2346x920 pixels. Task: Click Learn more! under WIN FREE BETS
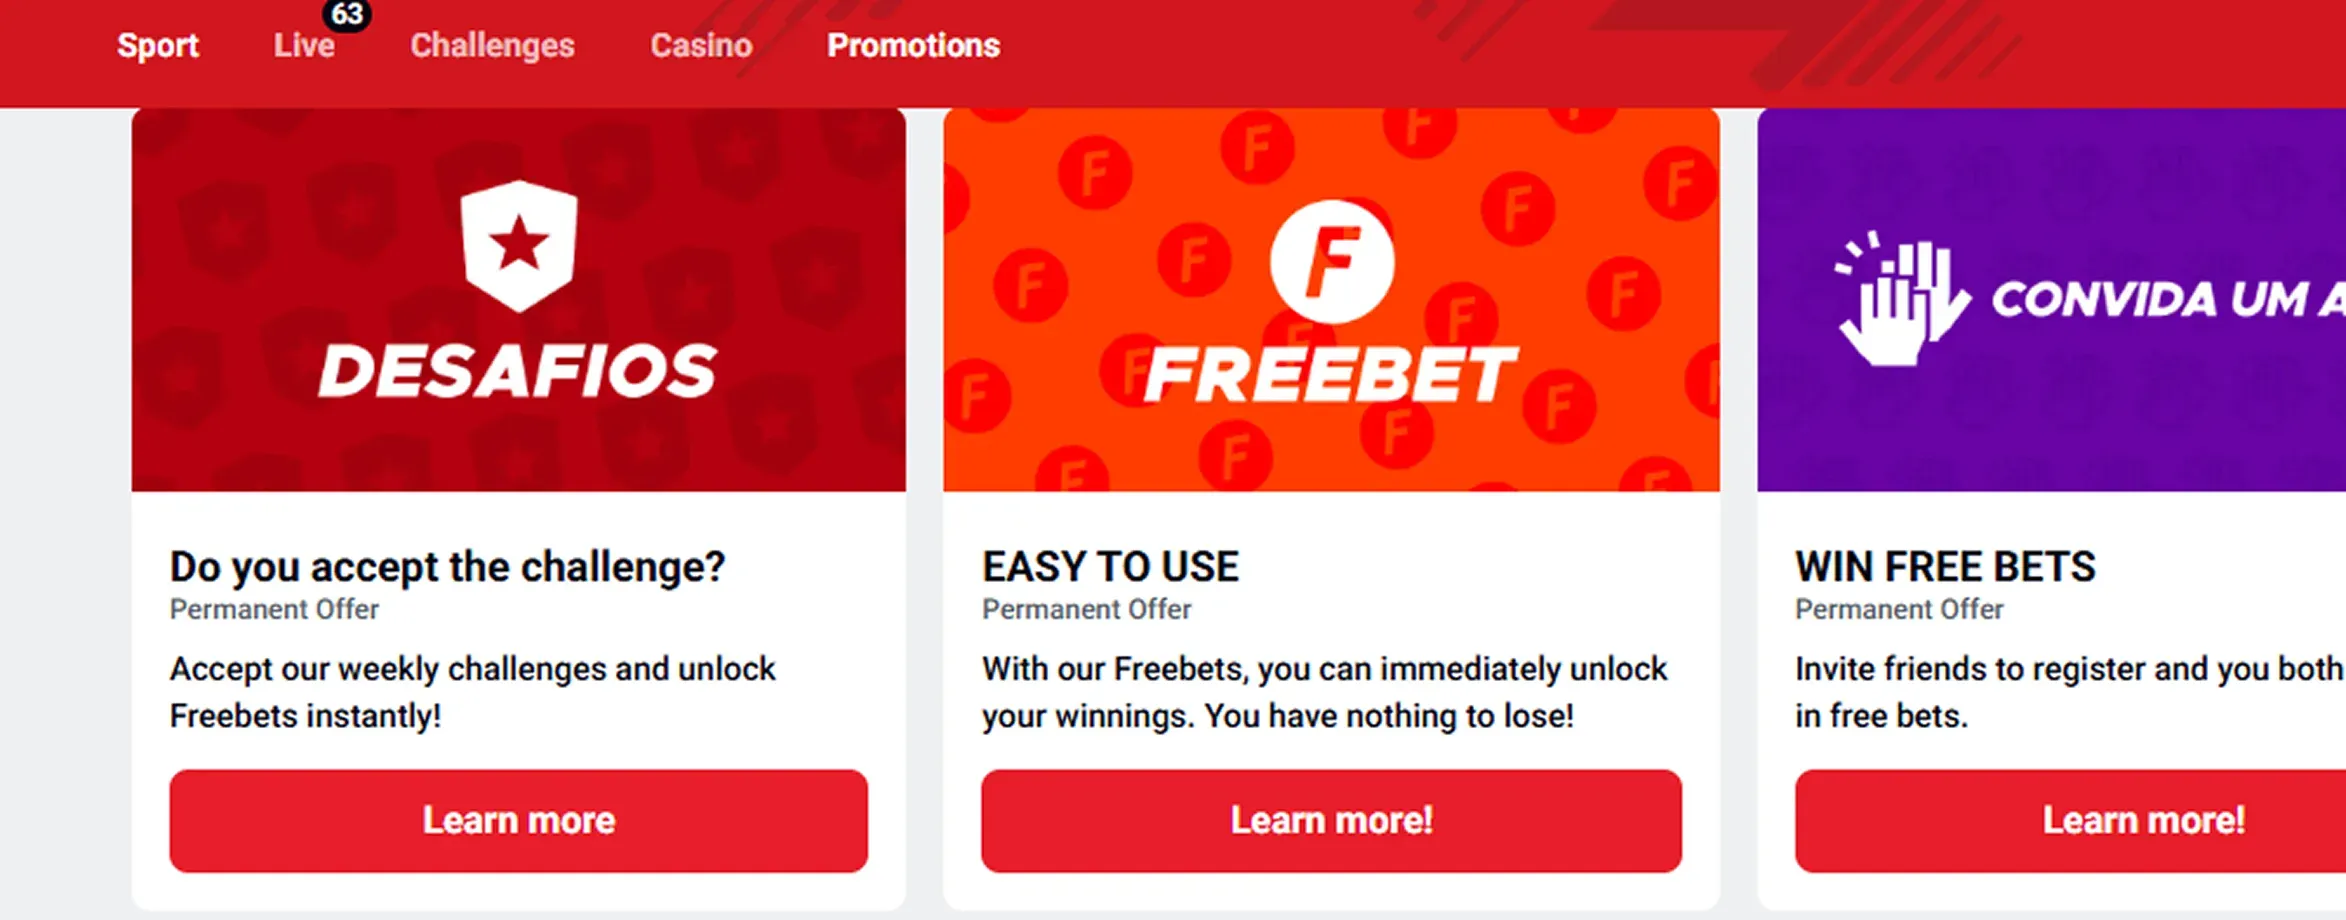(2142, 820)
